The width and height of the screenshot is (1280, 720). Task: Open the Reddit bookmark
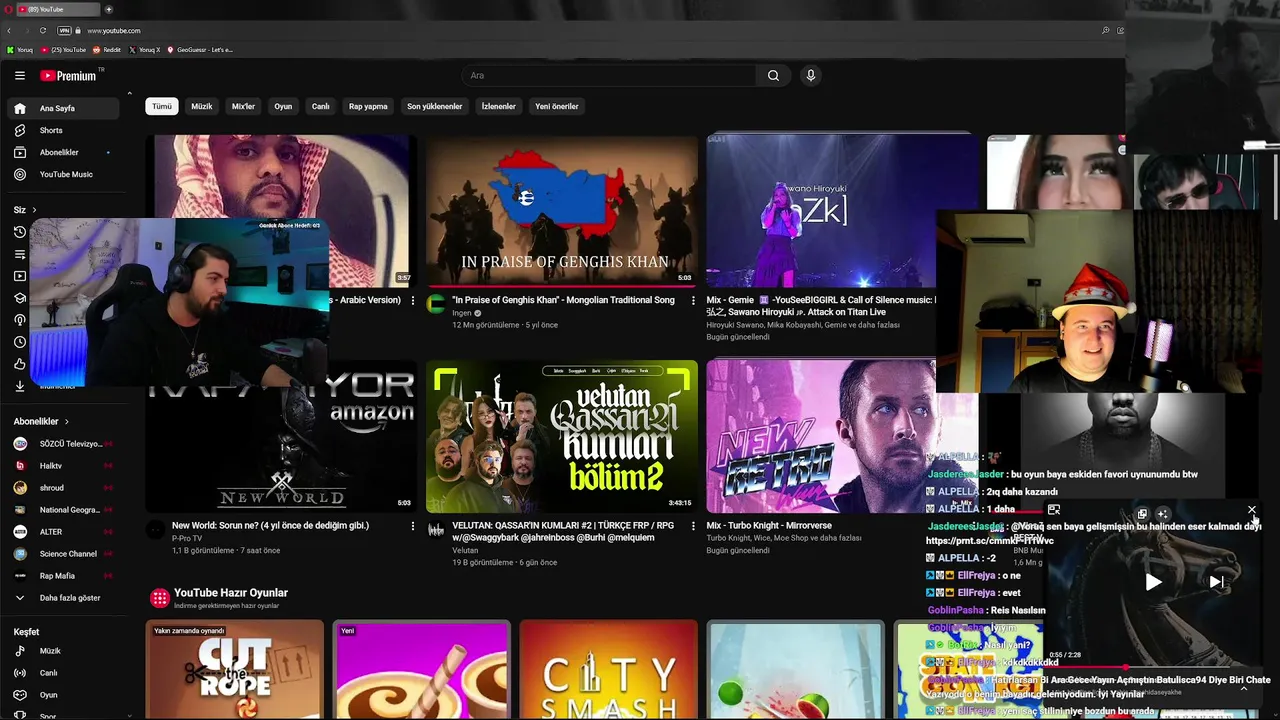click(107, 50)
